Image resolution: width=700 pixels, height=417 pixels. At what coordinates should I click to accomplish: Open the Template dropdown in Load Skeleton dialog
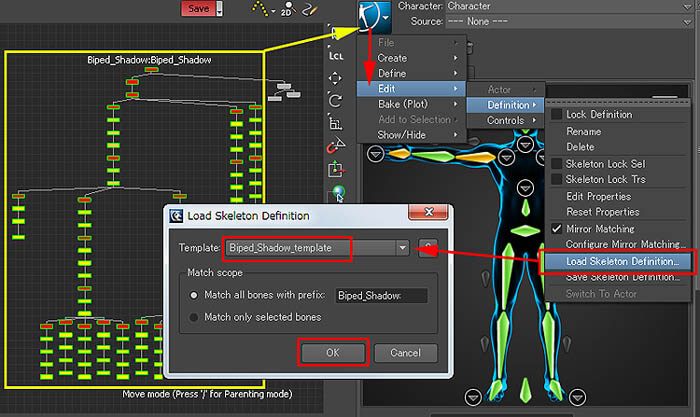click(x=402, y=247)
